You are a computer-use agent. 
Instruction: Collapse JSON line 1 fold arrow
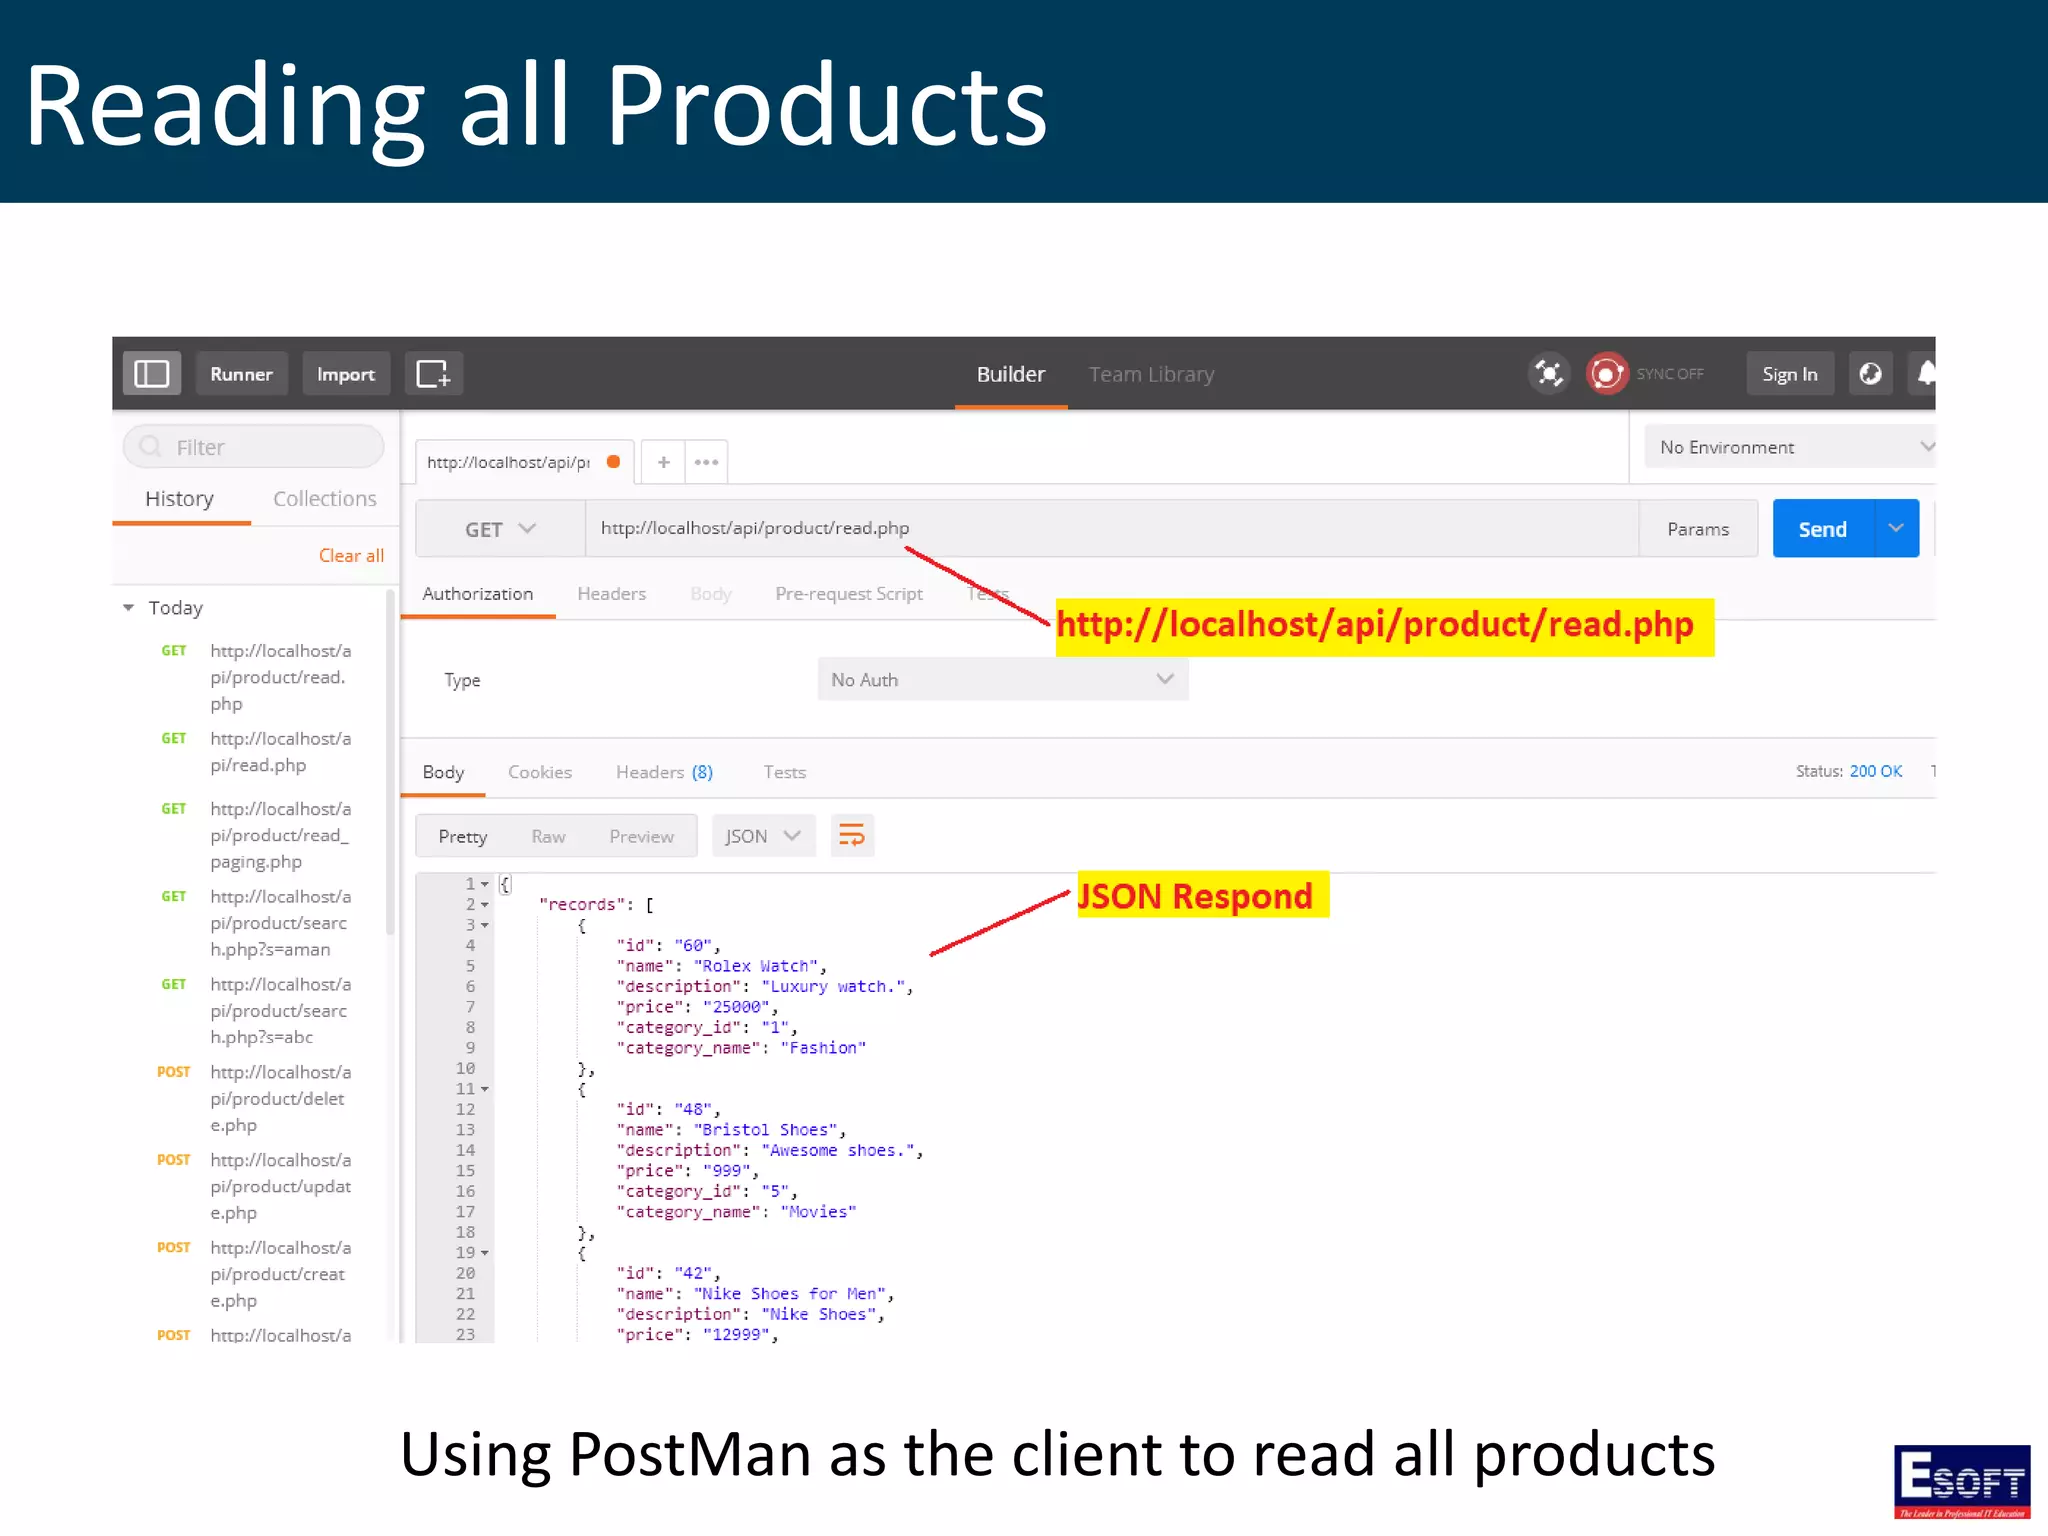tap(485, 885)
